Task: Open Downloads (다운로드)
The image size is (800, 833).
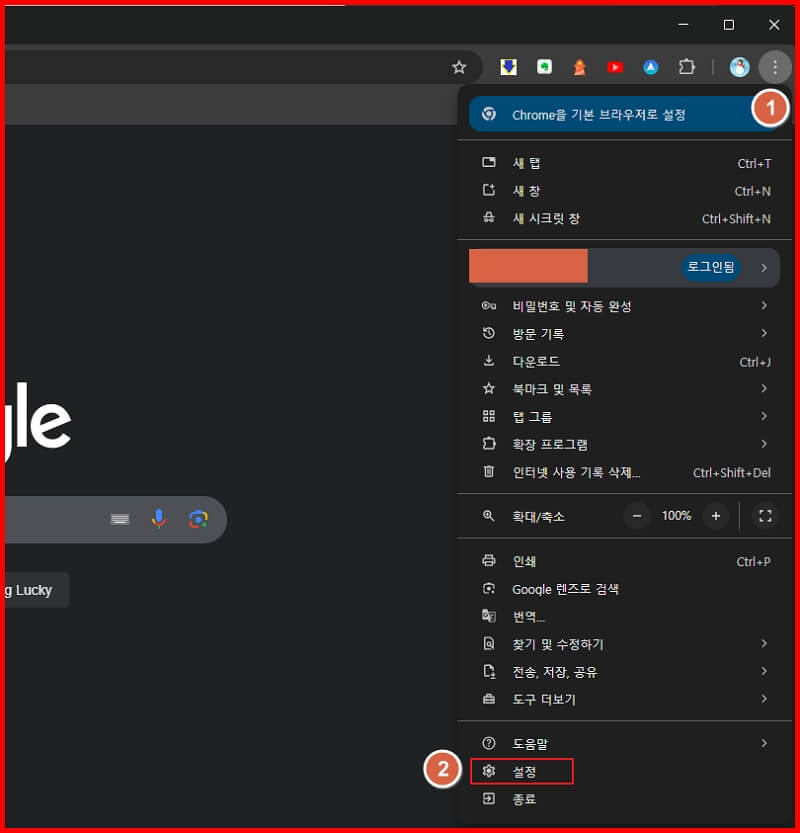Action: 626,361
